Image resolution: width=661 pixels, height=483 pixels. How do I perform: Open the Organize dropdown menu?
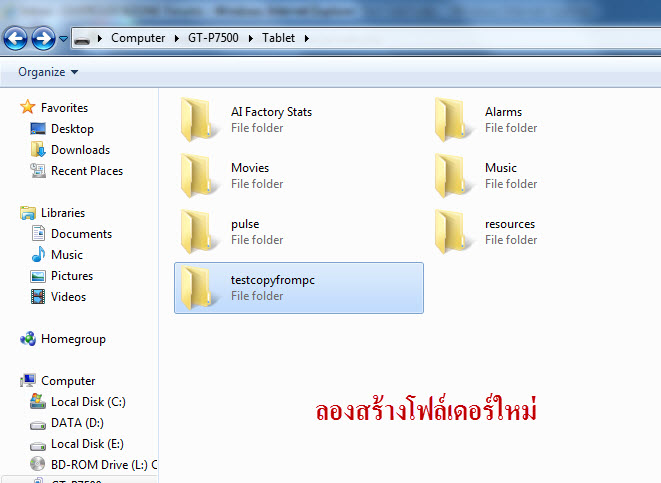[47, 72]
